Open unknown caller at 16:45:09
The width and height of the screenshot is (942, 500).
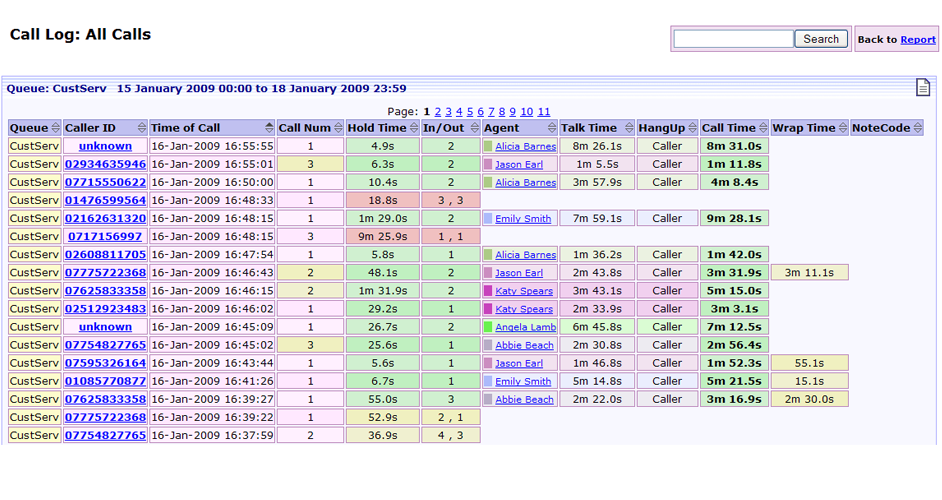pos(105,327)
